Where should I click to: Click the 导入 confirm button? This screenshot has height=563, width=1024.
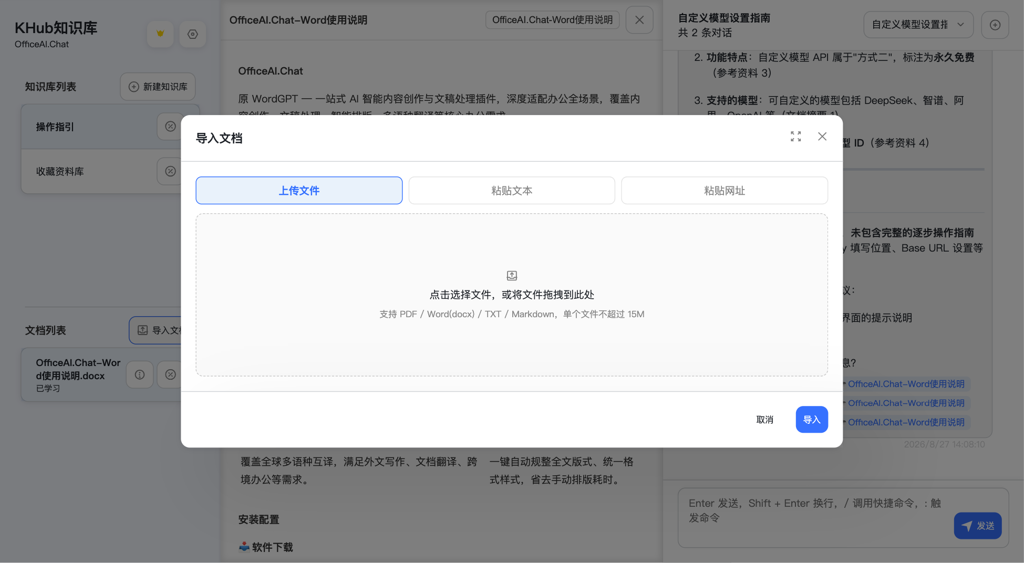point(812,419)
